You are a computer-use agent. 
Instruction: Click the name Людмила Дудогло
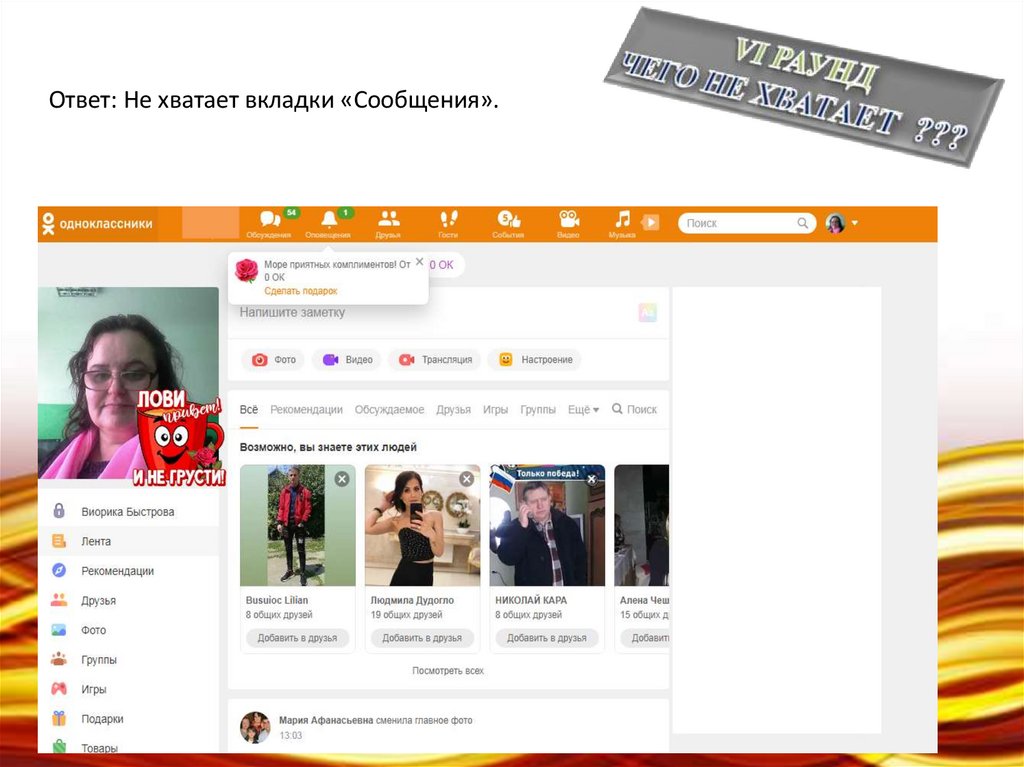pyautogui.click(x=412, y=600)
